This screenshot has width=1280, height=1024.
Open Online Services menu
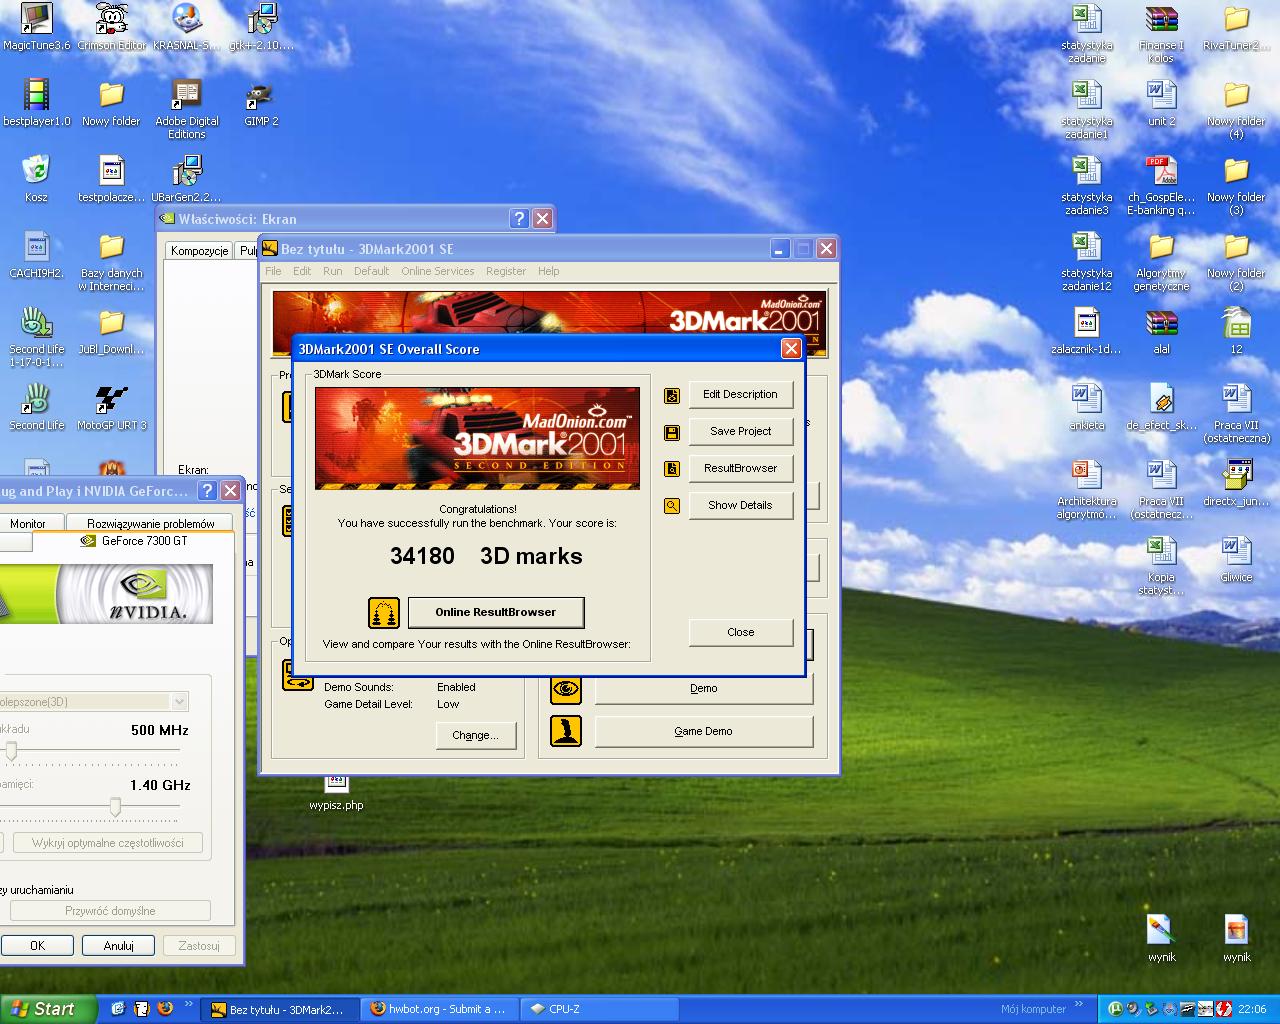437,271
